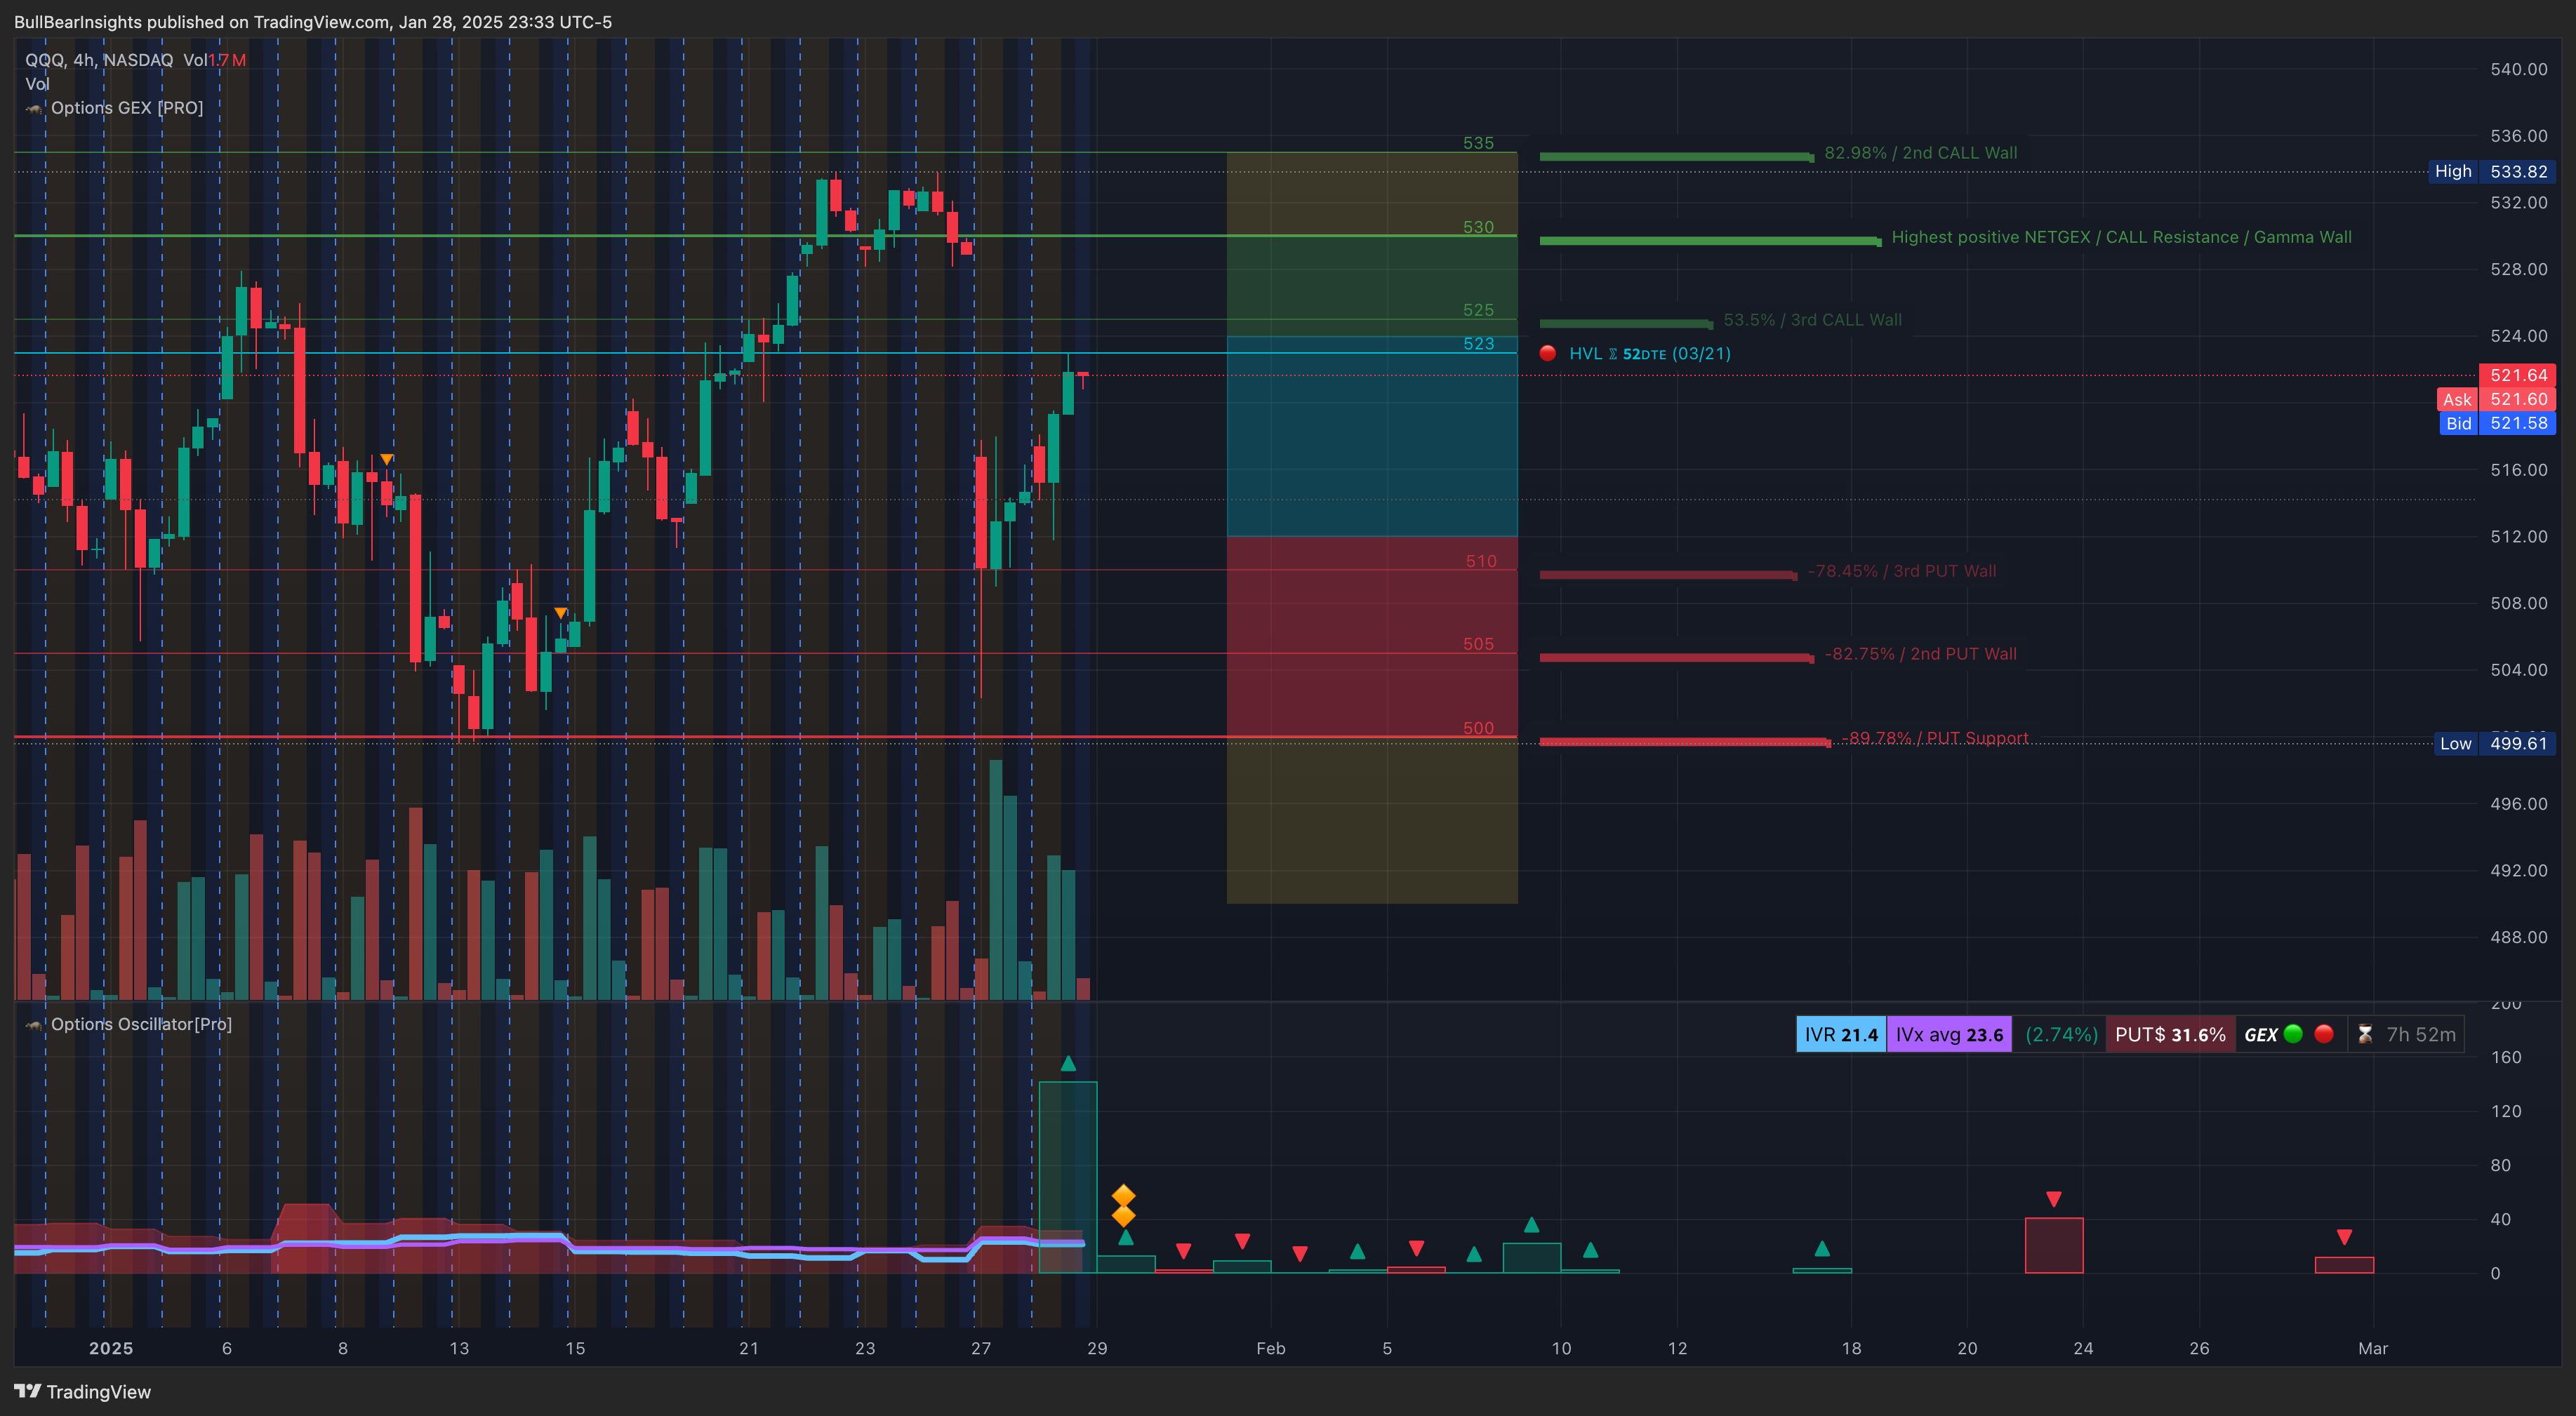Click the 500 strike level label
Image resolution: width=2576 pixels, height=1416 pixels.
click(1478, 728)
